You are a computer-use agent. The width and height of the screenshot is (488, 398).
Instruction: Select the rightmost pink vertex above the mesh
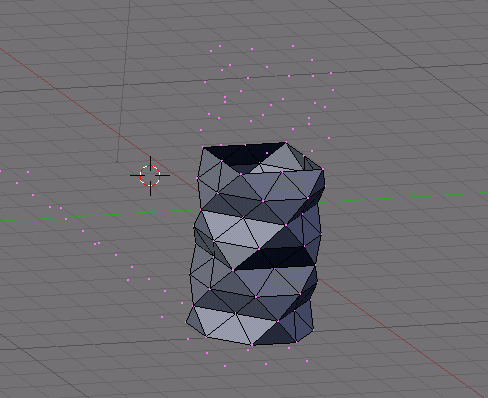pos(333,90)
